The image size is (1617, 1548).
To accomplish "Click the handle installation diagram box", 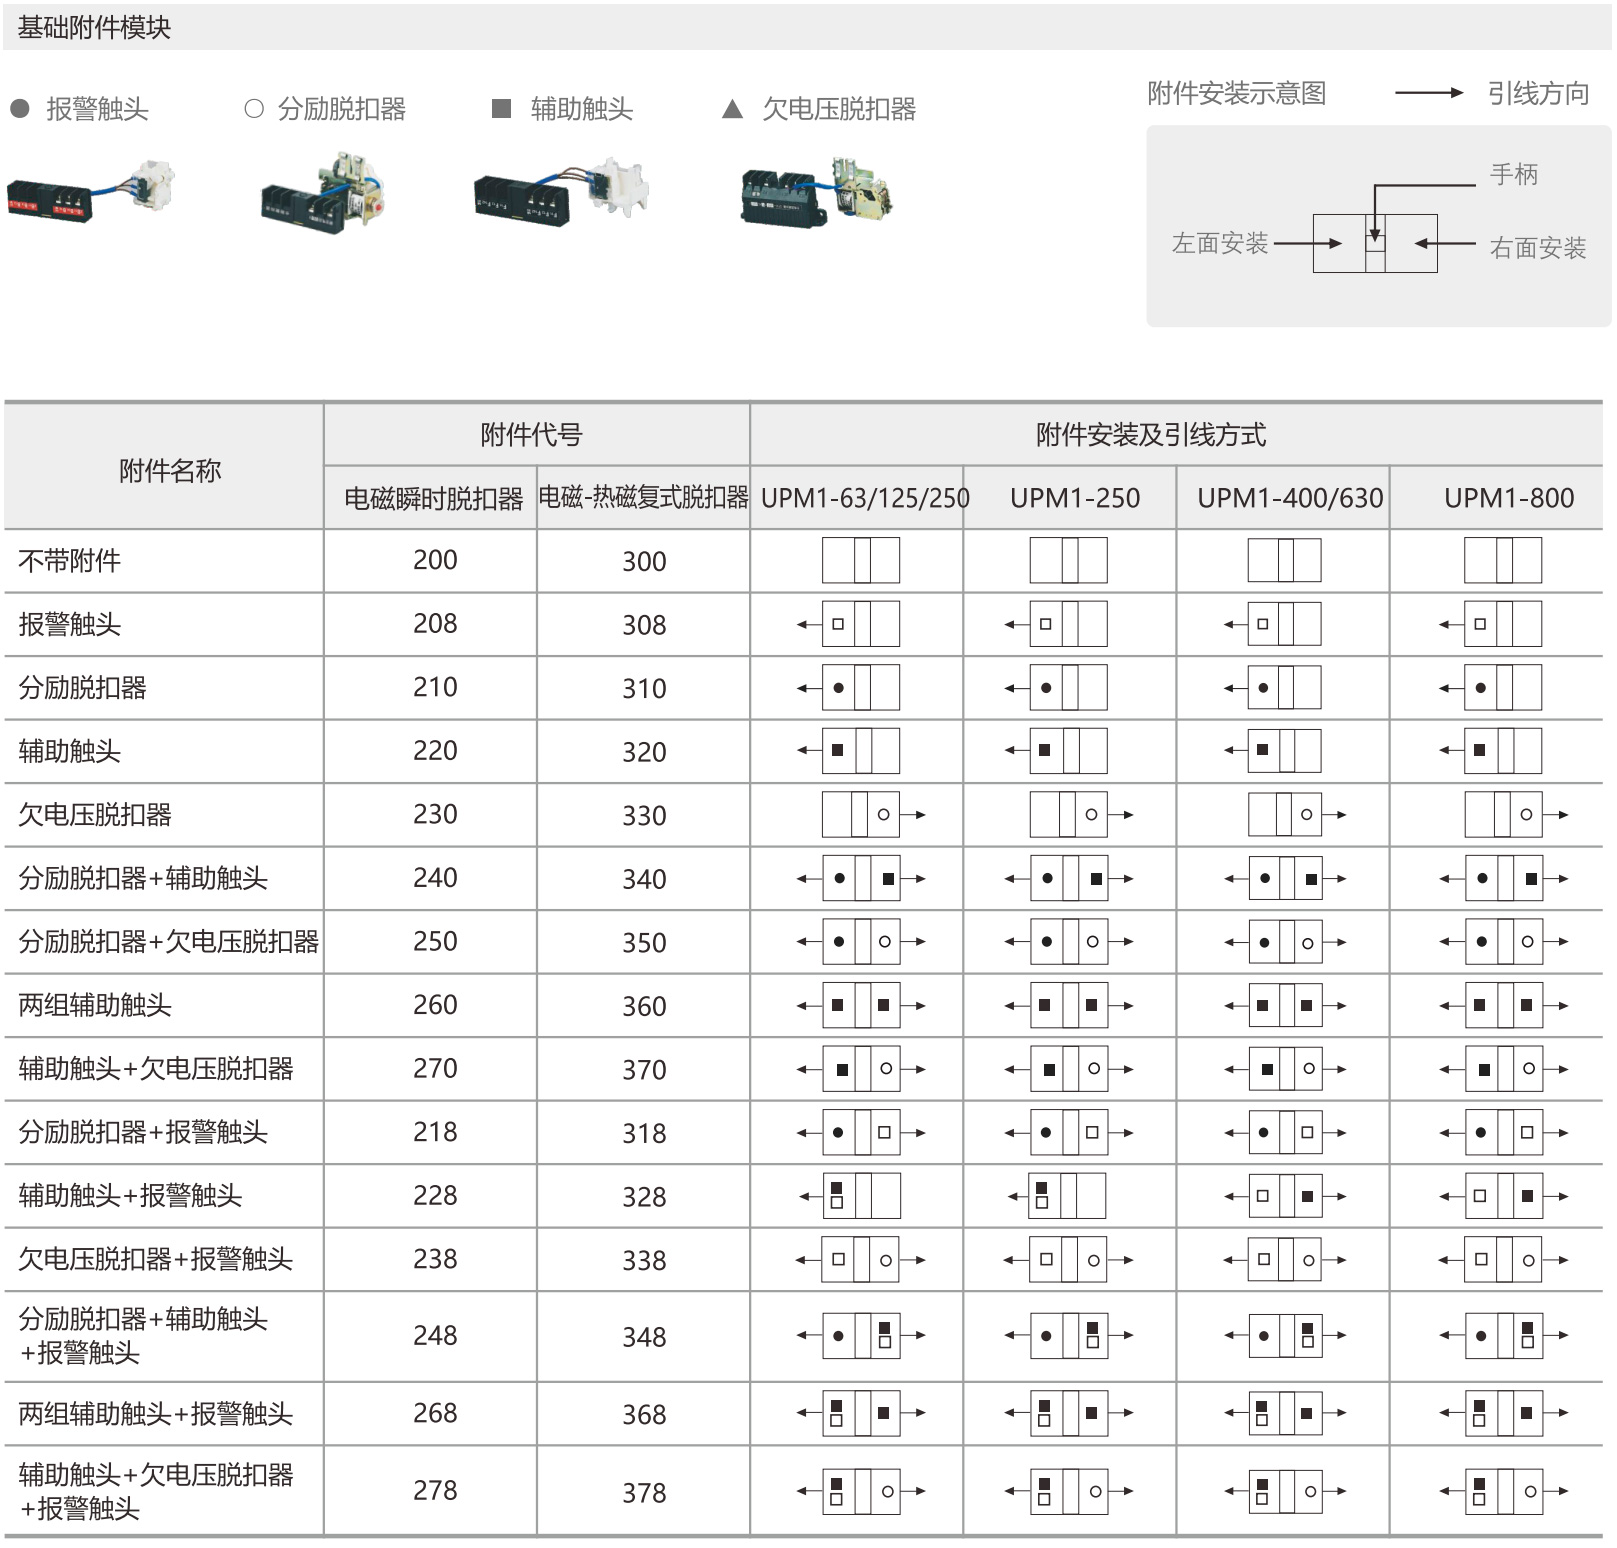I will click(1375, 243).
